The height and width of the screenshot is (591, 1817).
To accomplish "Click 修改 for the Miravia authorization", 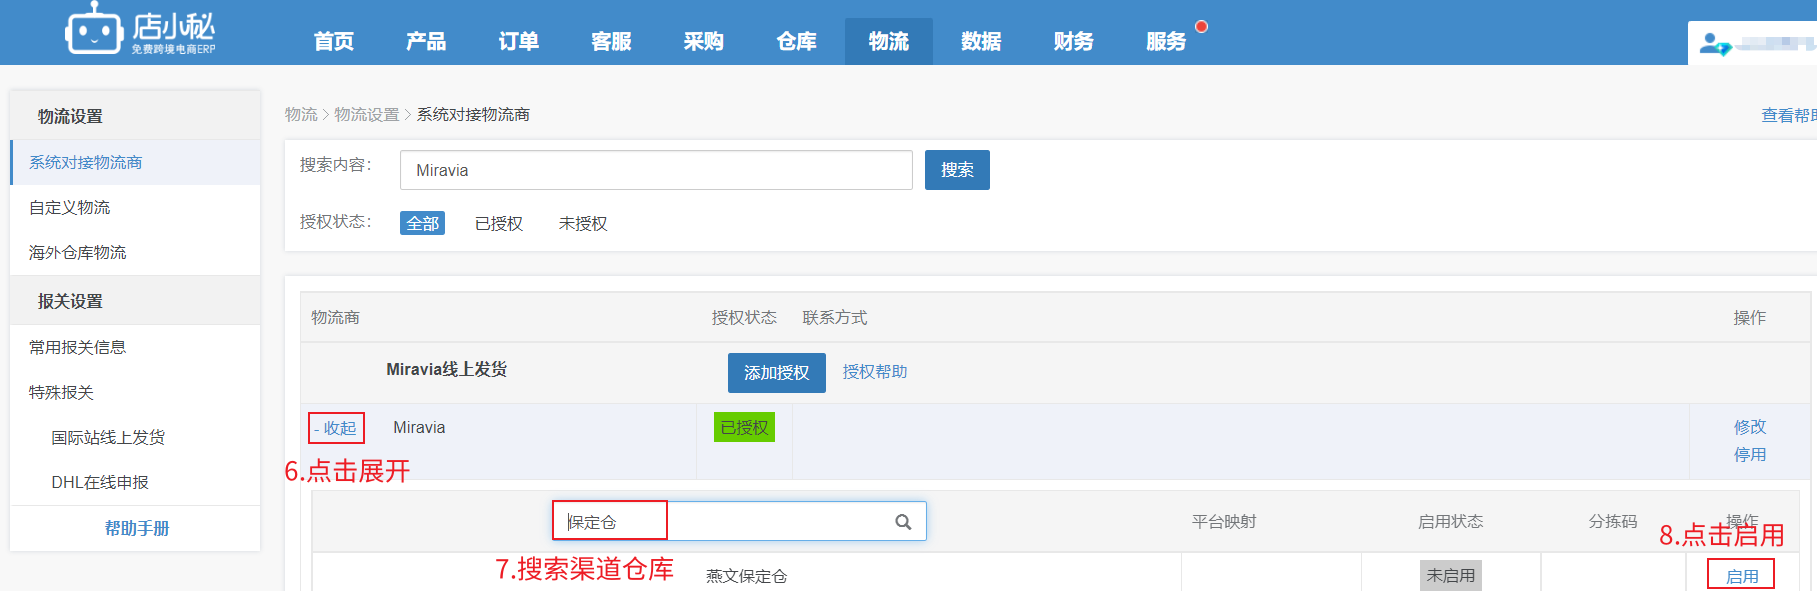I will [x=1750, y=427].
